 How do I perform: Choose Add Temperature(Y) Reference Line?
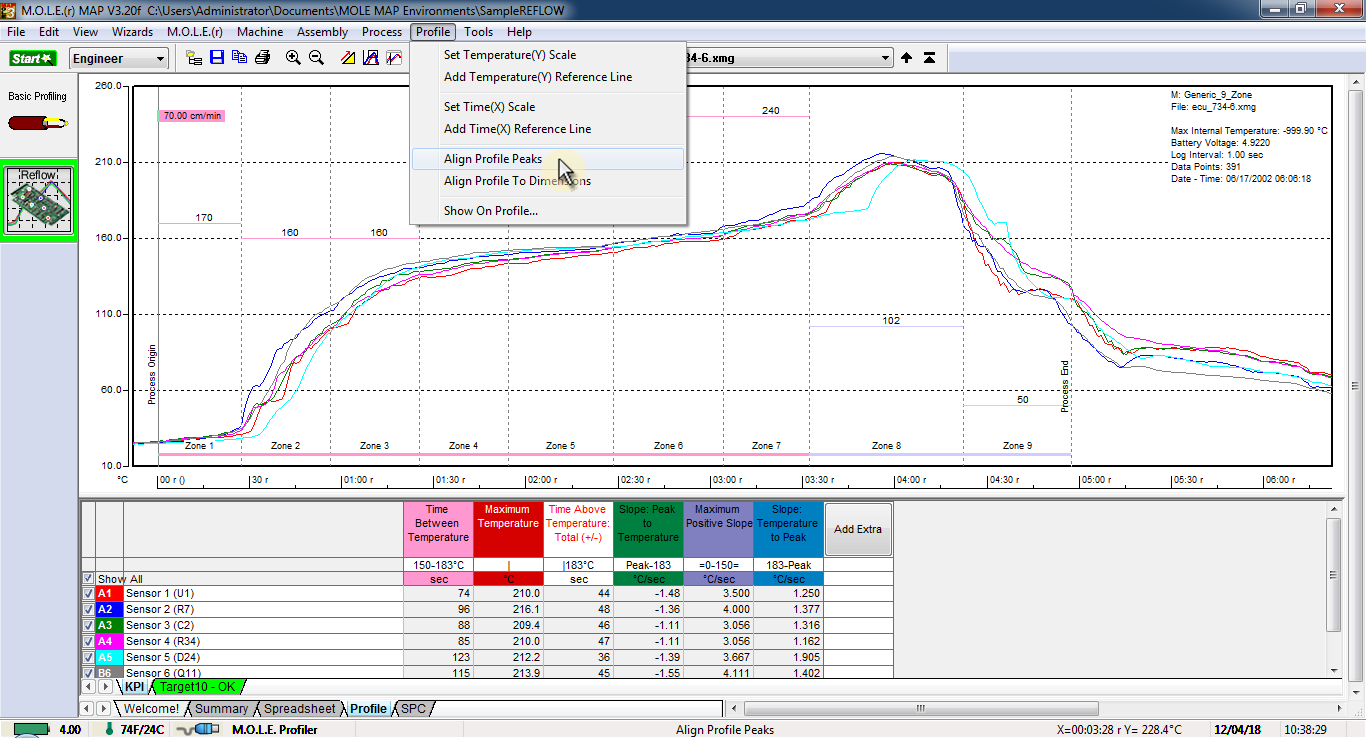(x=548, y=77)
